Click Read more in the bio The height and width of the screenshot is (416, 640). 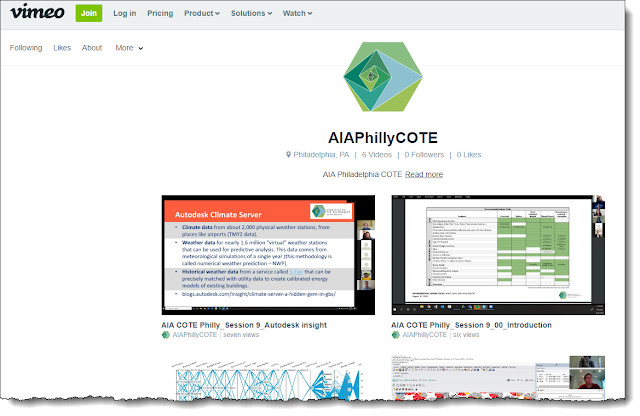[424, 174]
